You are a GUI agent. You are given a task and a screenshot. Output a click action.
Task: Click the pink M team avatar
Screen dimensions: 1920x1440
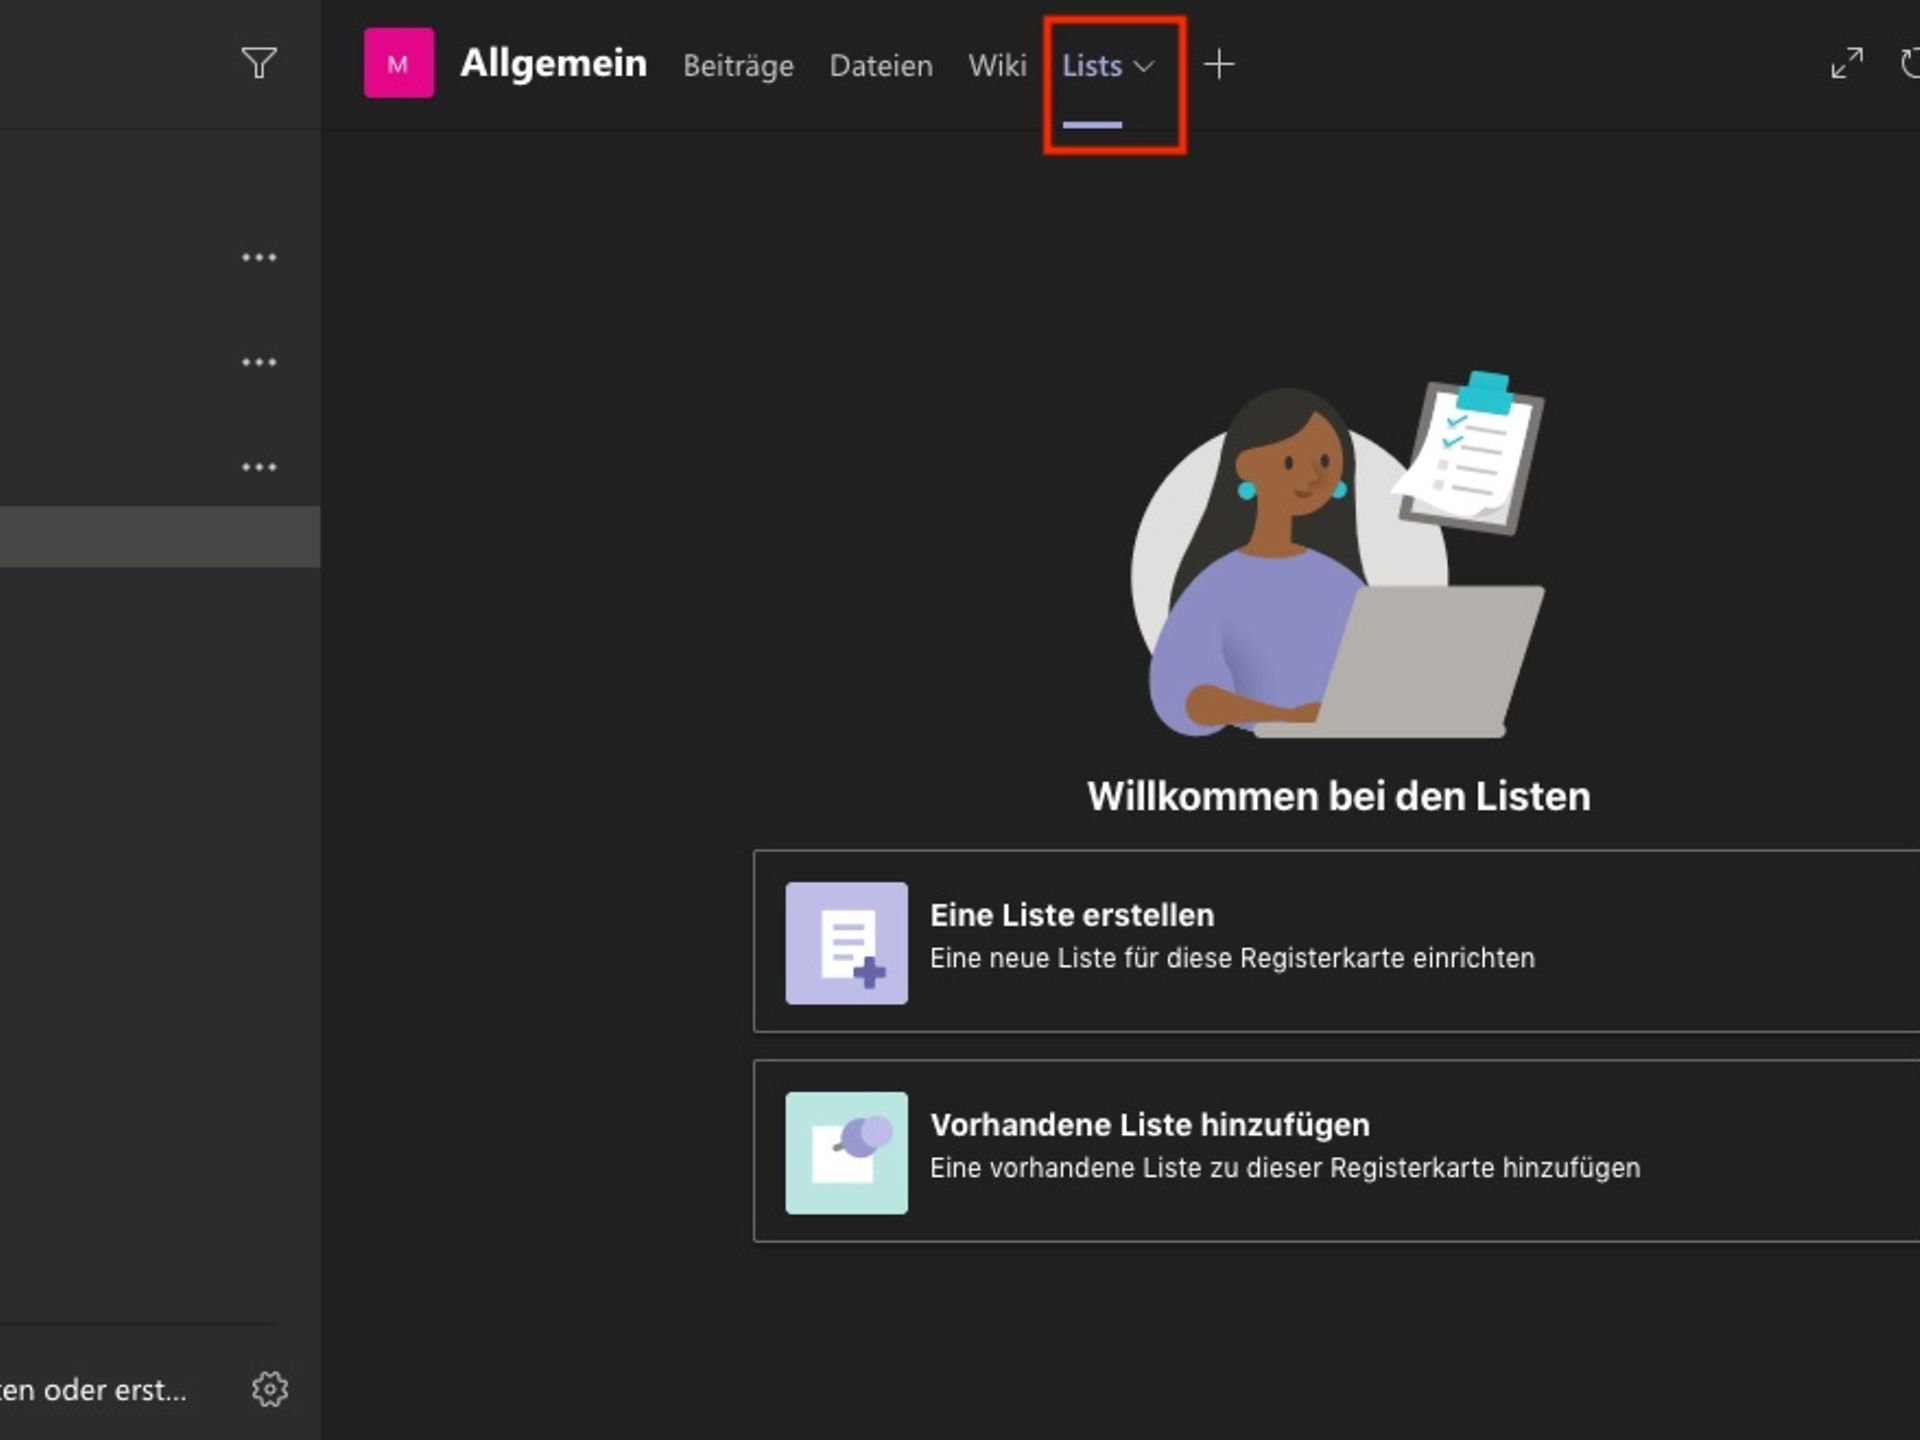(x=398, y=63)
